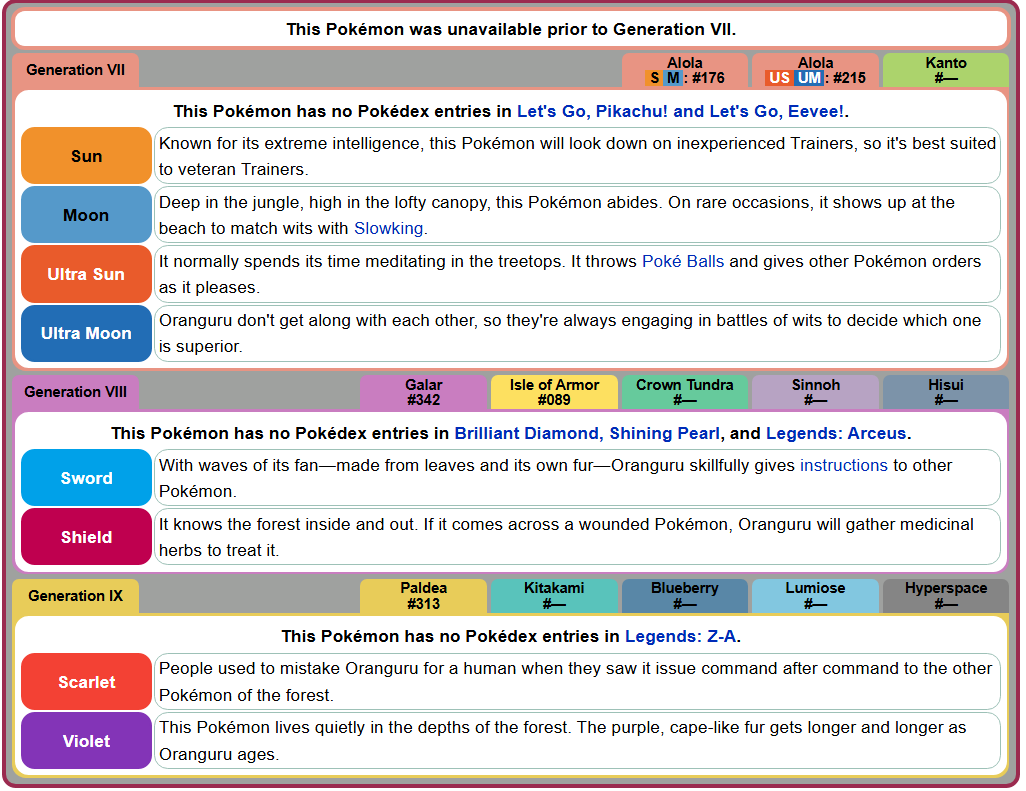Screen dimensions: 1026x791
Task: Click the Sword entry about waves of its fan
Action: 577,478
